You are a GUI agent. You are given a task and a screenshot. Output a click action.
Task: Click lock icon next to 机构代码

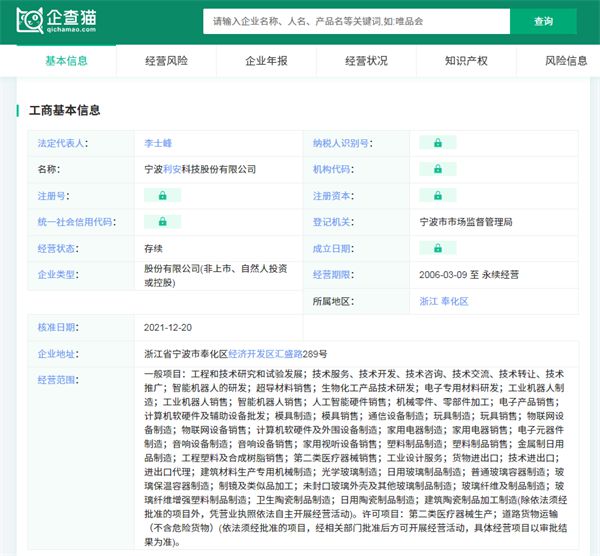pyautogui.click(x=437, y=169)
